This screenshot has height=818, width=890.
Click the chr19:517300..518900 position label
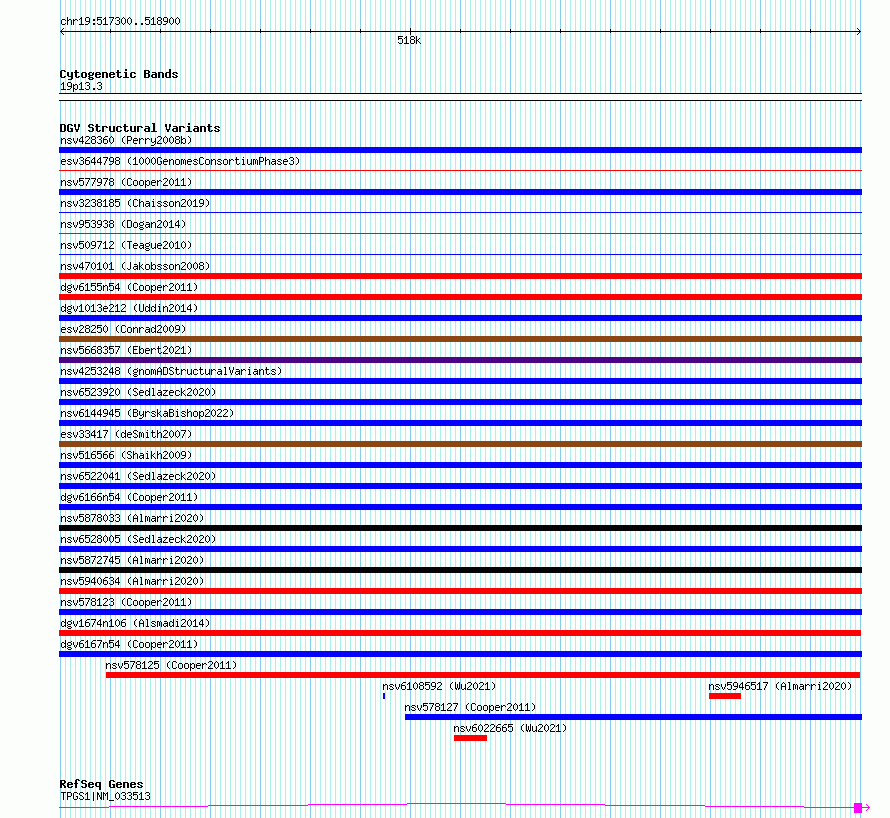(x=120, y=21)
